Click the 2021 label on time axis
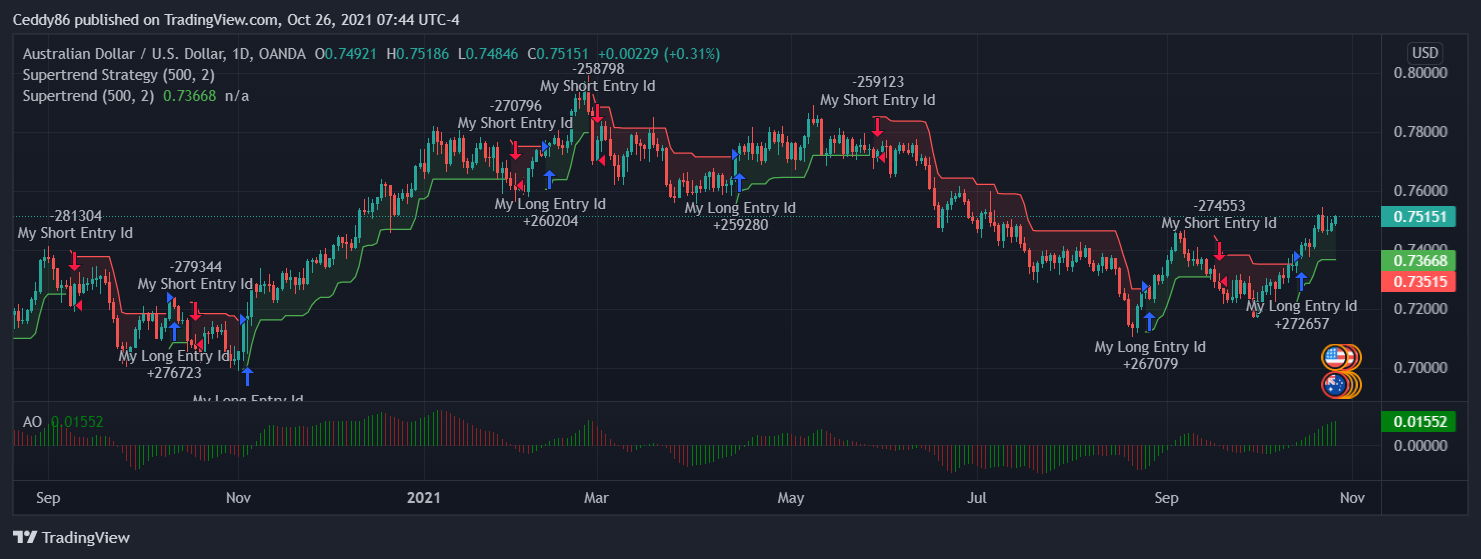This screenshot has height=559, width=1481. coord(424,497)
